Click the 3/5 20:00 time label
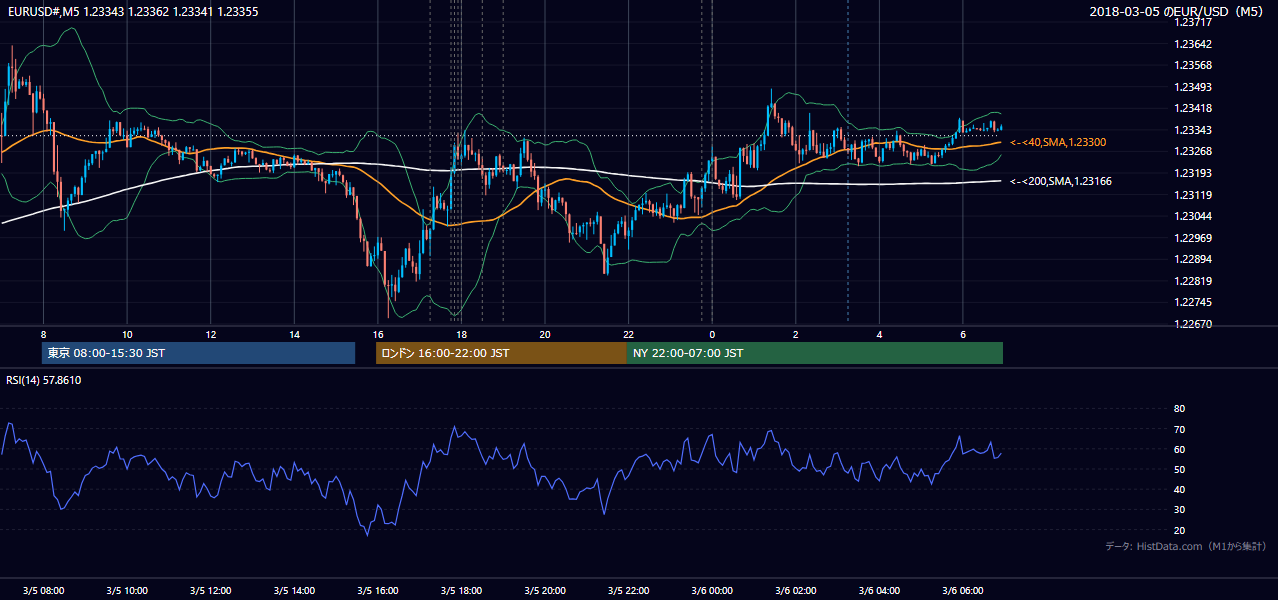 [x=545, y=590]
